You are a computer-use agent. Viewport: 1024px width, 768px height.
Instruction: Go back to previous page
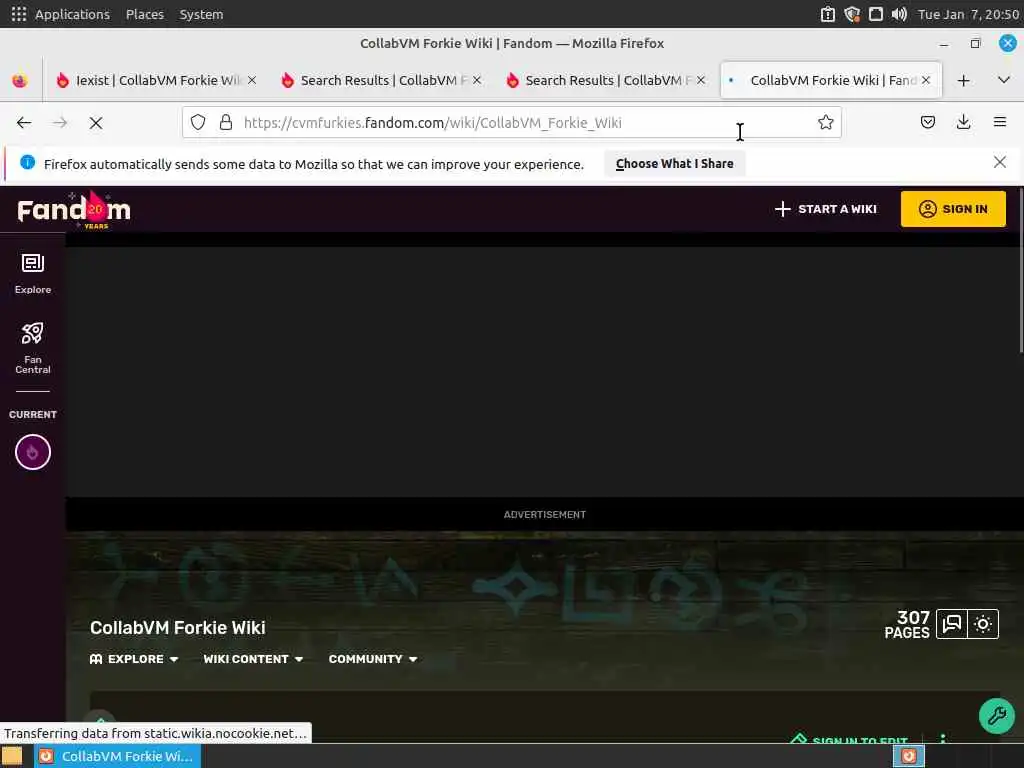tap(24, 123)
